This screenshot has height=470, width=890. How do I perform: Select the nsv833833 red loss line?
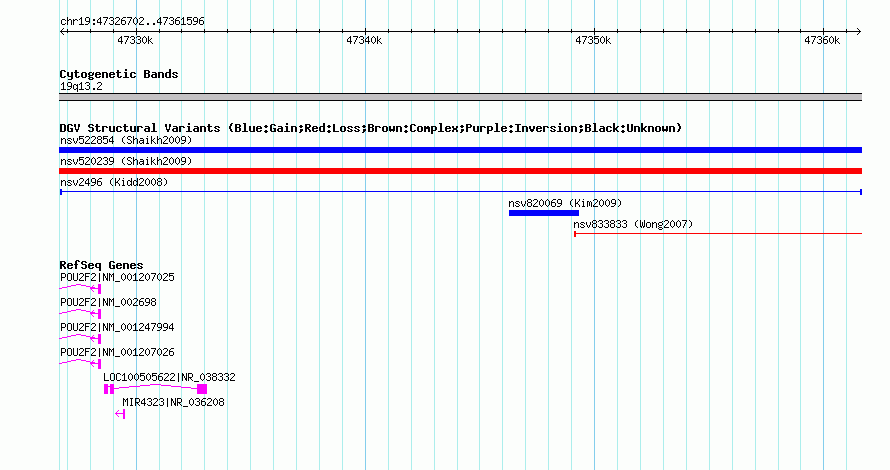(x=718, y=234)
